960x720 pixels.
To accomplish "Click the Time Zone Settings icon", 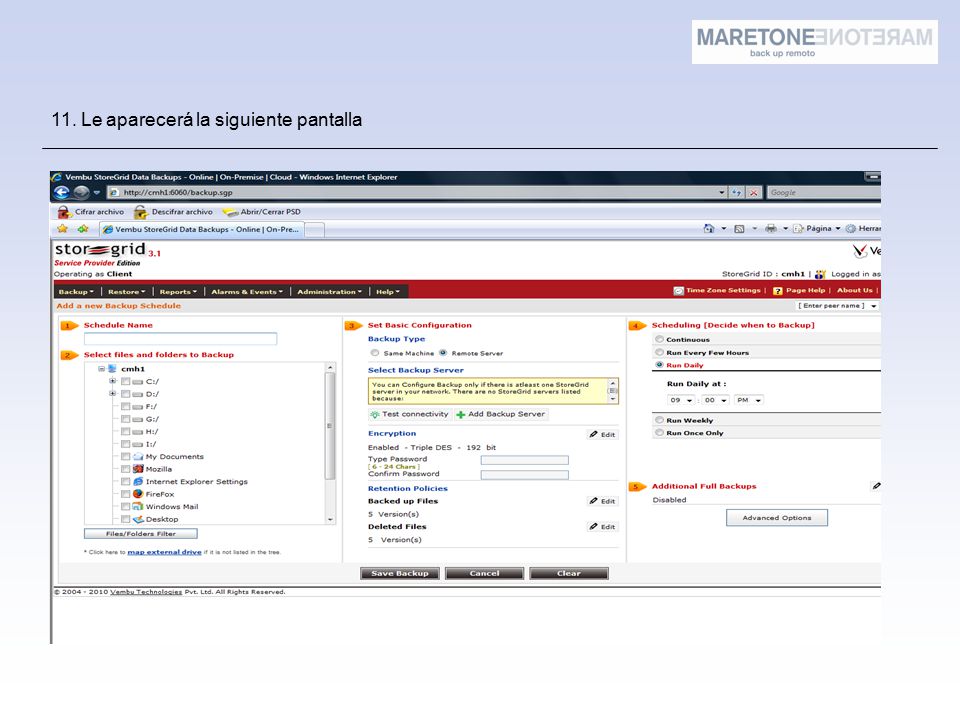I will coord(678,291).
